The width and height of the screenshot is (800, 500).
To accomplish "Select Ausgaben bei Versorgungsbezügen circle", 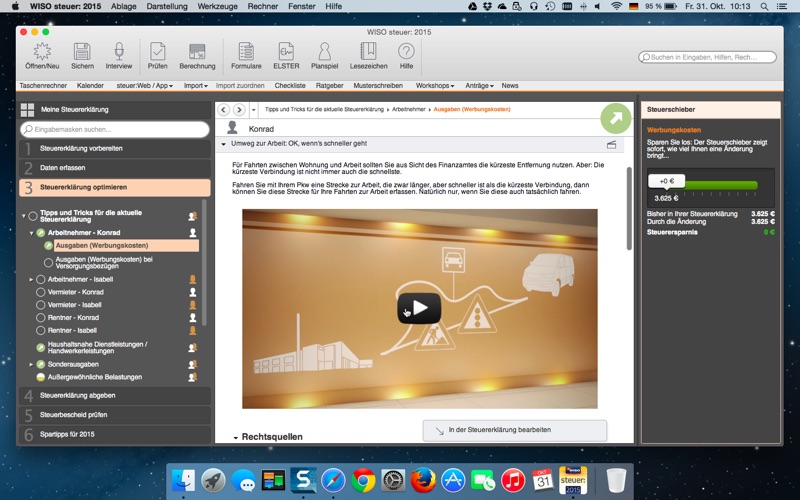I will tap(48, 263).
